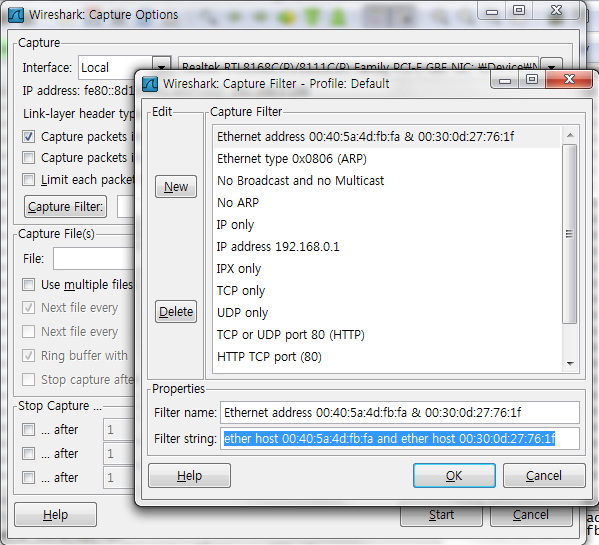
Task: Open Help in Capture Options window
Action: tap(55, 515)
